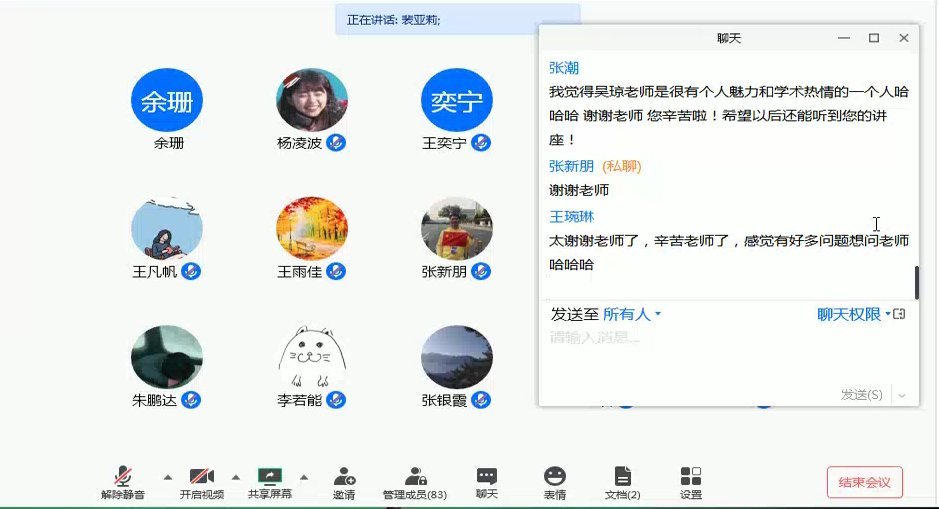This screenshot has width=939, height=509.
Task: Expand the arrow beside 解除静音
Action: pos(168,477)
